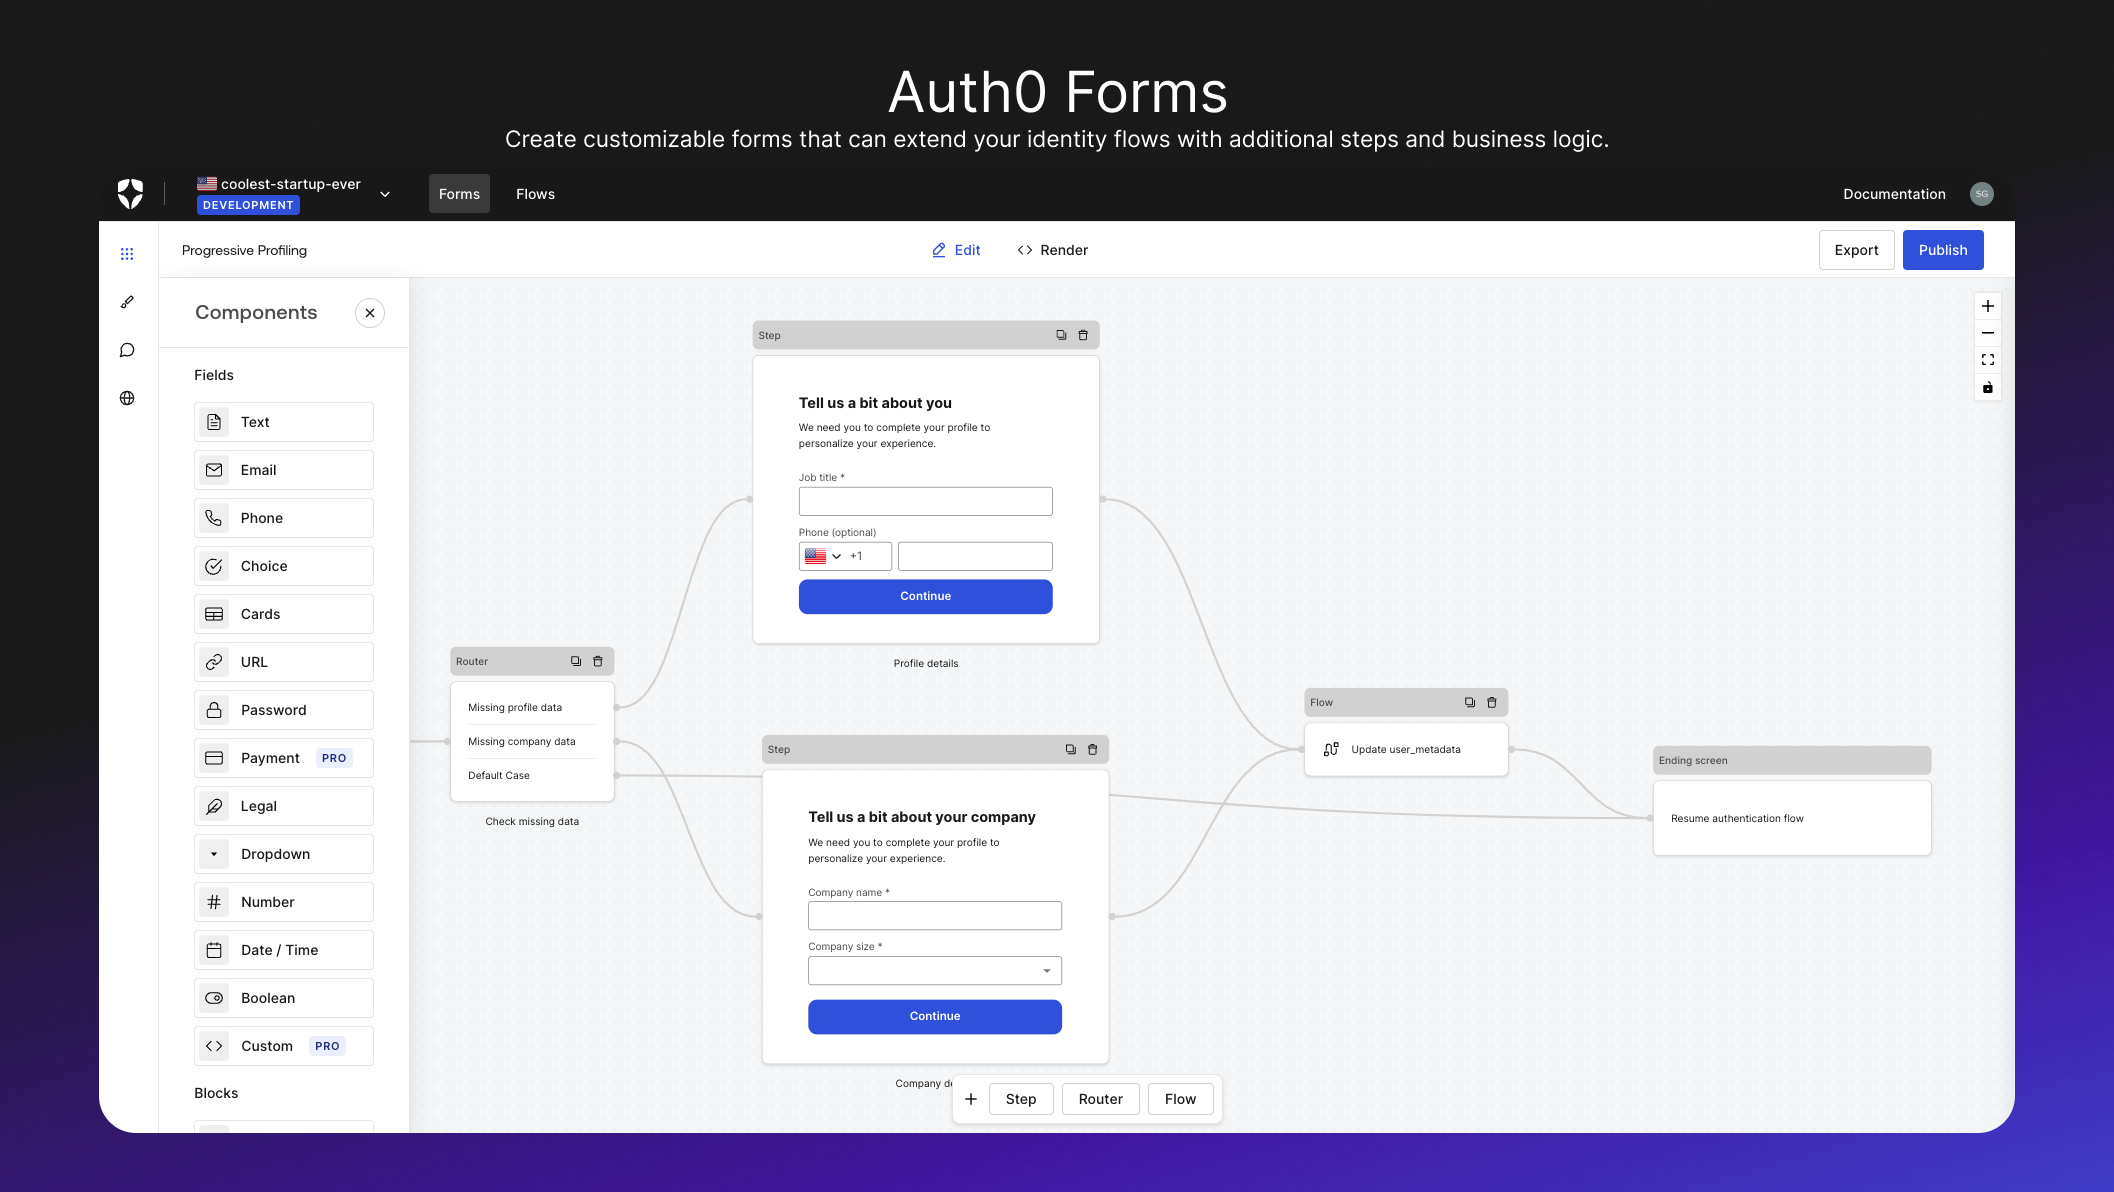The width and height of the screenshot is (2114, 1192).
Task: Select the Date / Time field component
Action: point(284,950)
